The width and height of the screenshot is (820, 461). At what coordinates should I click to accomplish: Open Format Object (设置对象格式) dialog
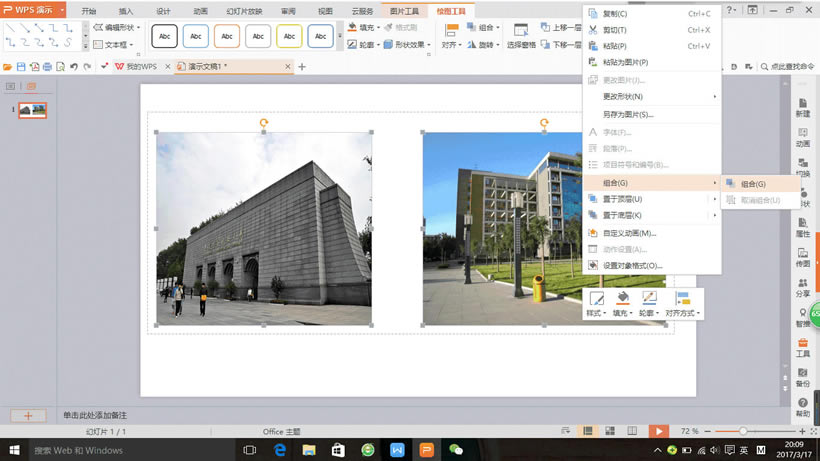pyautogui.click(x=652, y=266)
